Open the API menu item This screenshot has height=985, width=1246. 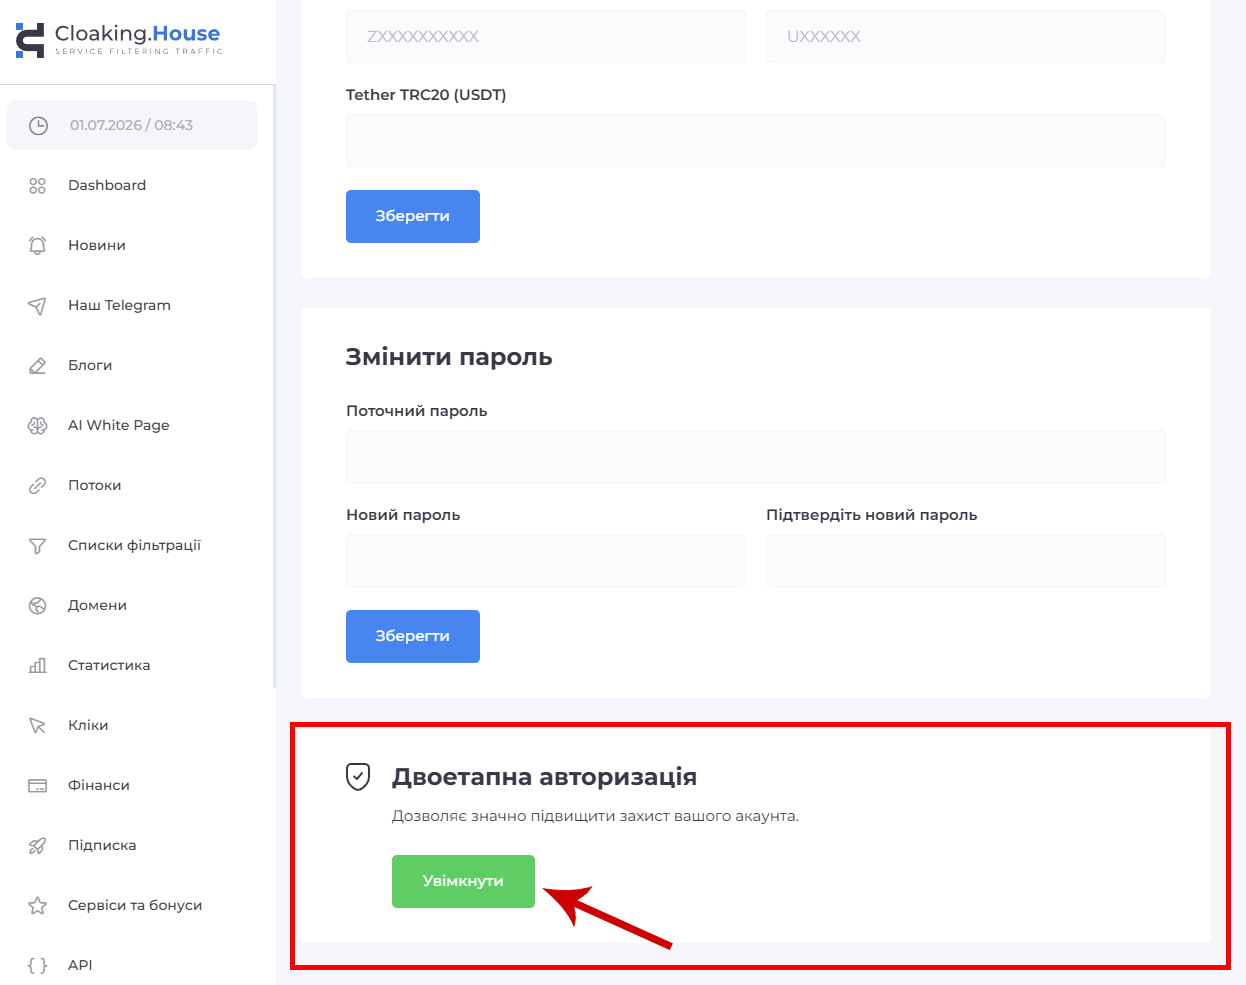(80, 965)
